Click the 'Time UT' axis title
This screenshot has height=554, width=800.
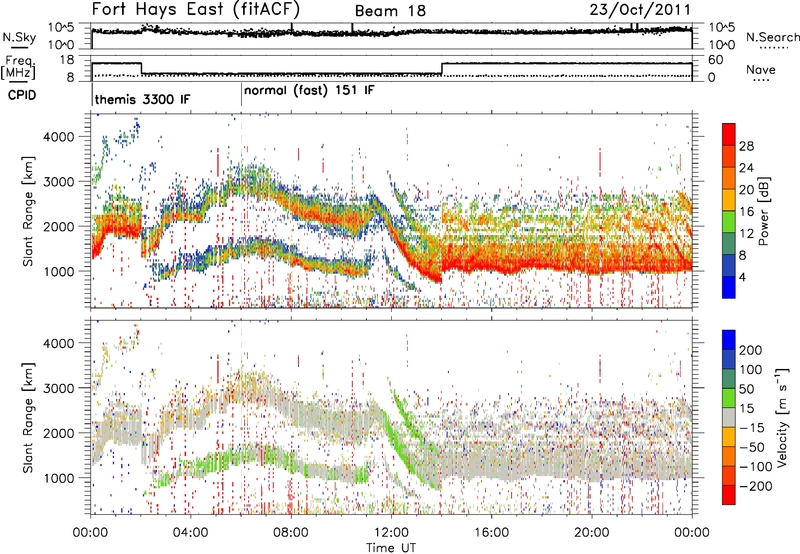(x=391, y=547)
